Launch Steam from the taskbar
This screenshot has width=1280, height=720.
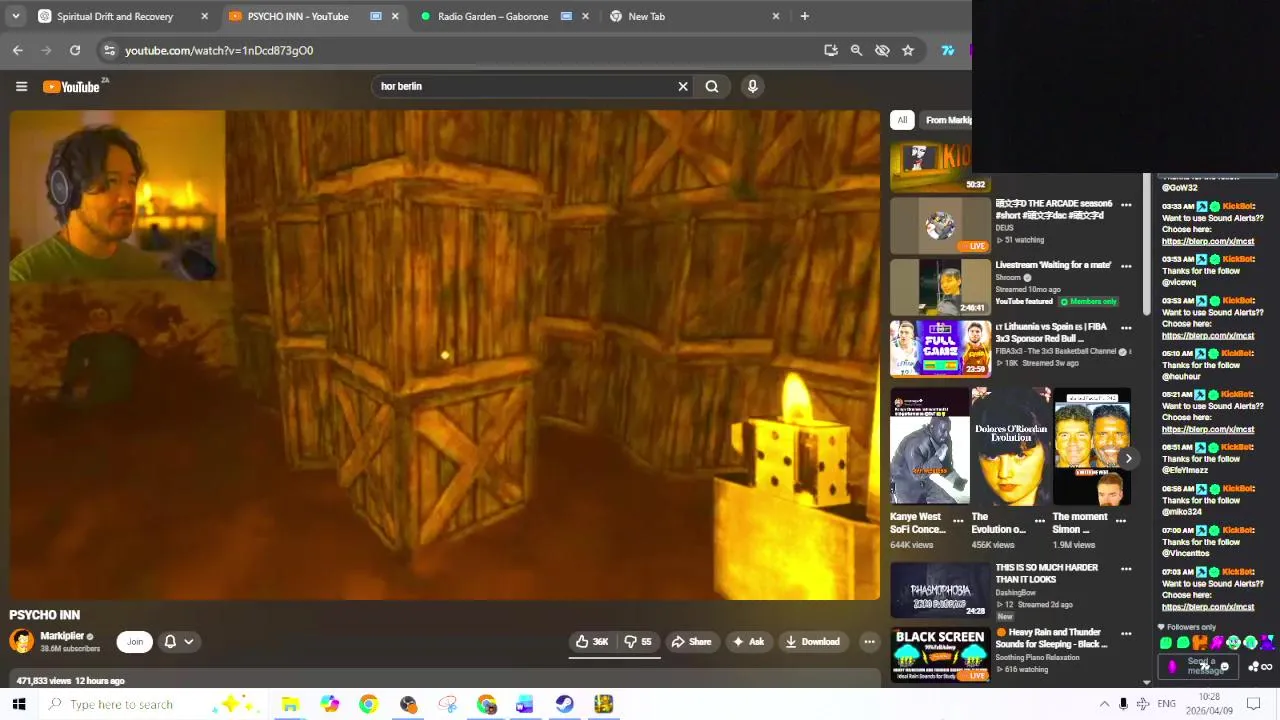(564, 704)
